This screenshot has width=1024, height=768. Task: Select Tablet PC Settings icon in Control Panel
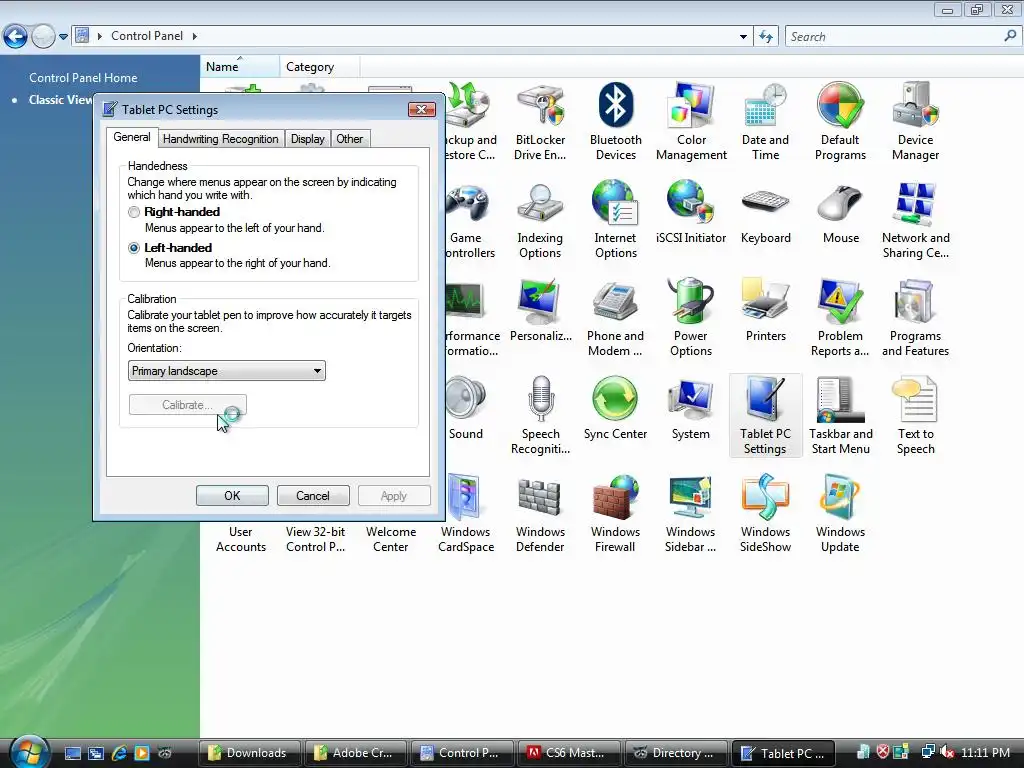point(765,416)
